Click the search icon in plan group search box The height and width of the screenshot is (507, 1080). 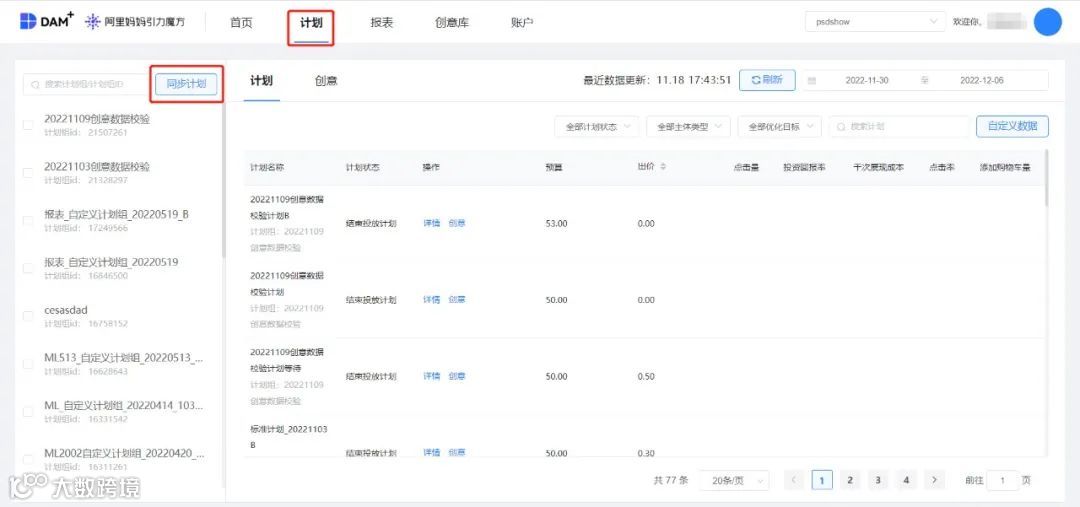(35, 85)
